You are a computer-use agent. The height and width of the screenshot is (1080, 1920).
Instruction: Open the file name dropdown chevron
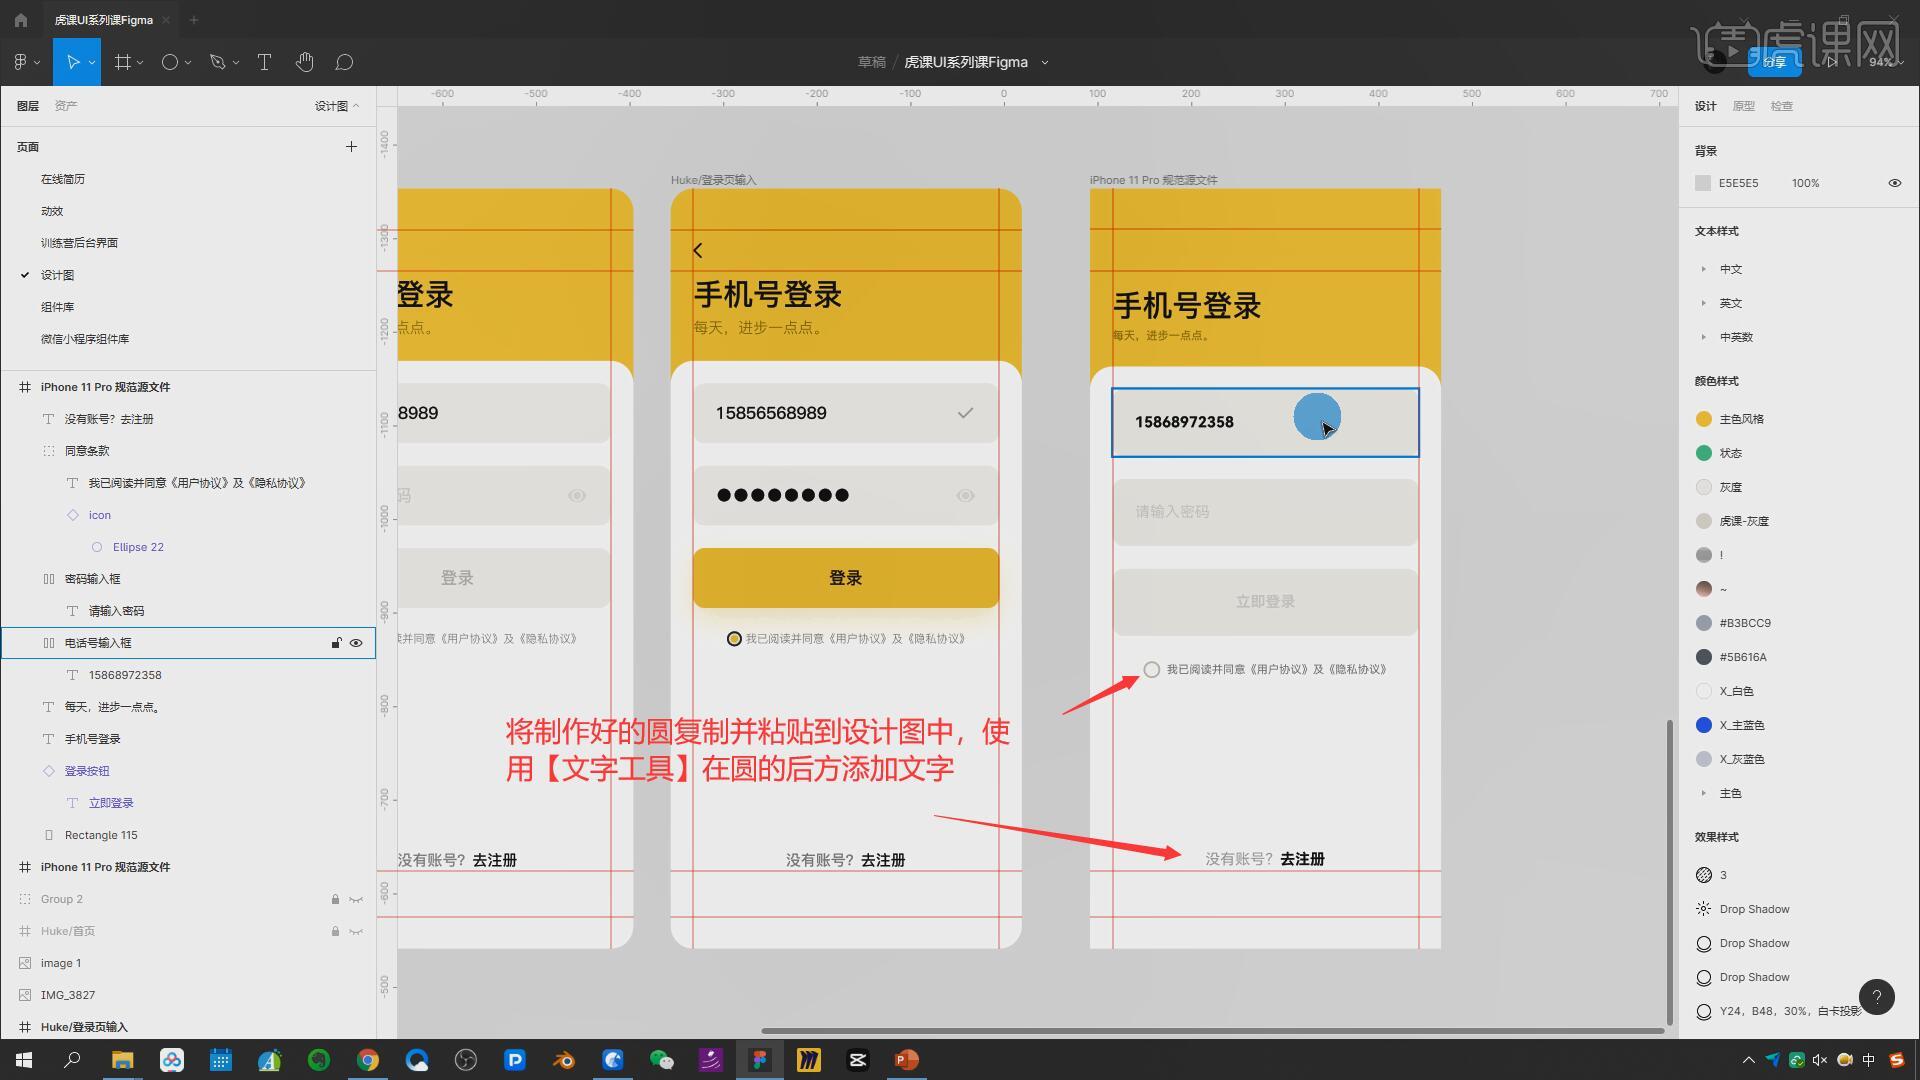click(x=1045, y=62)
